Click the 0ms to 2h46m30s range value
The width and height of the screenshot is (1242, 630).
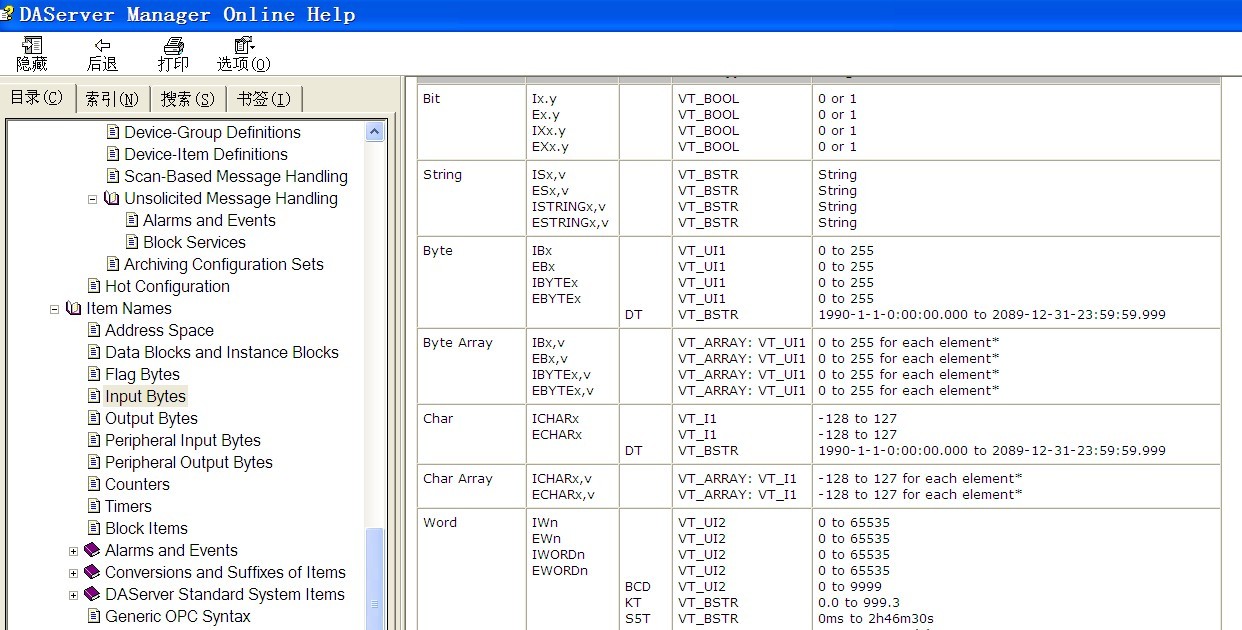(x=876, y=619)
